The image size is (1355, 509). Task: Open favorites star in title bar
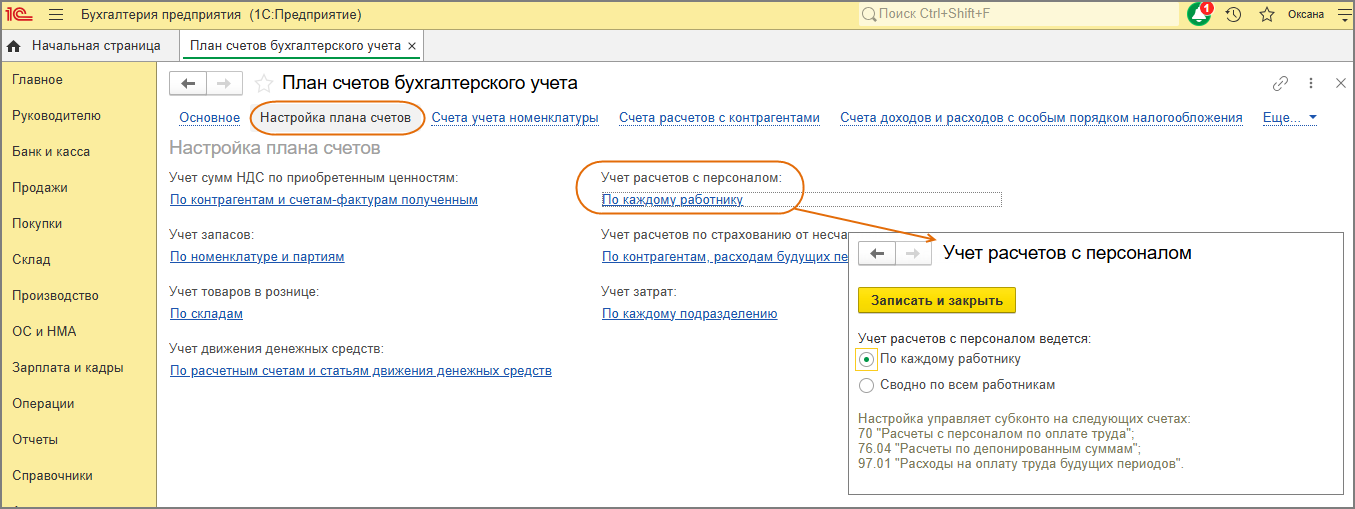(x=1266, y=15)
